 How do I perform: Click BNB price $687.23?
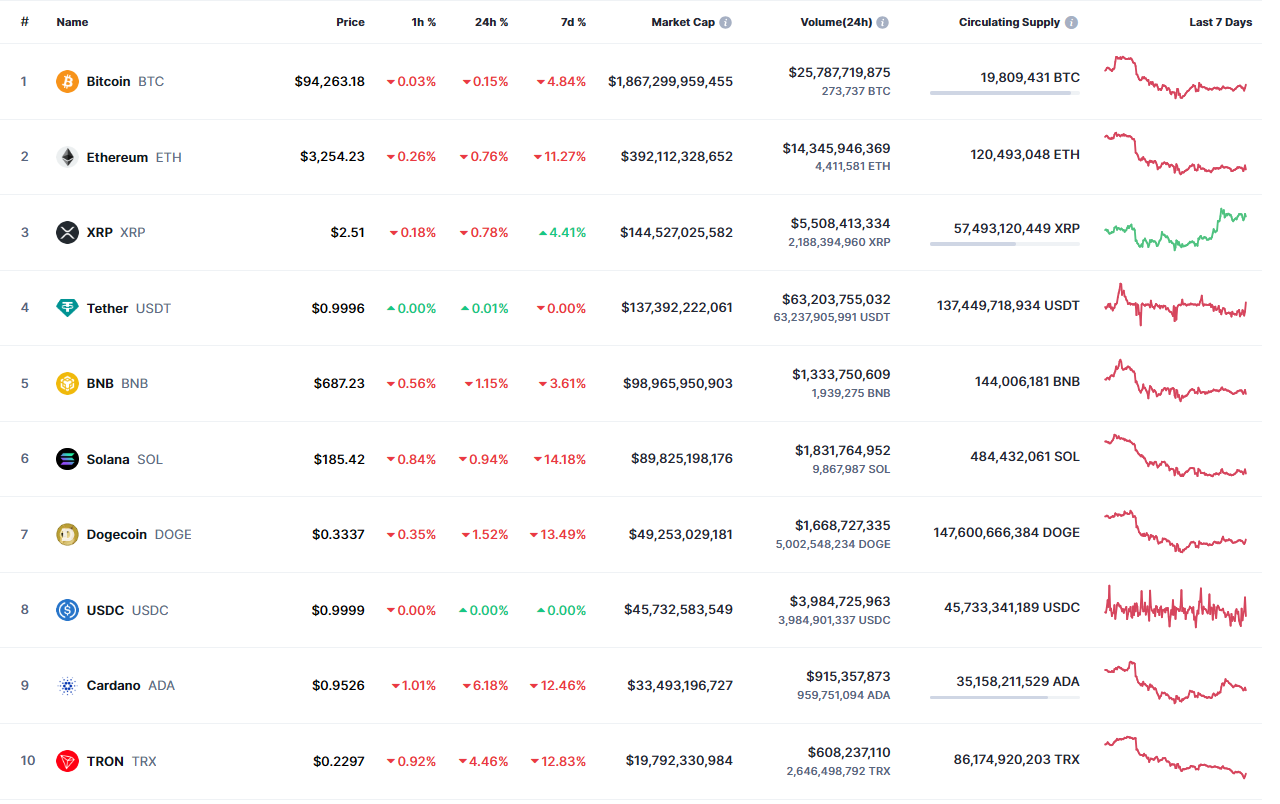pos(338,383)
